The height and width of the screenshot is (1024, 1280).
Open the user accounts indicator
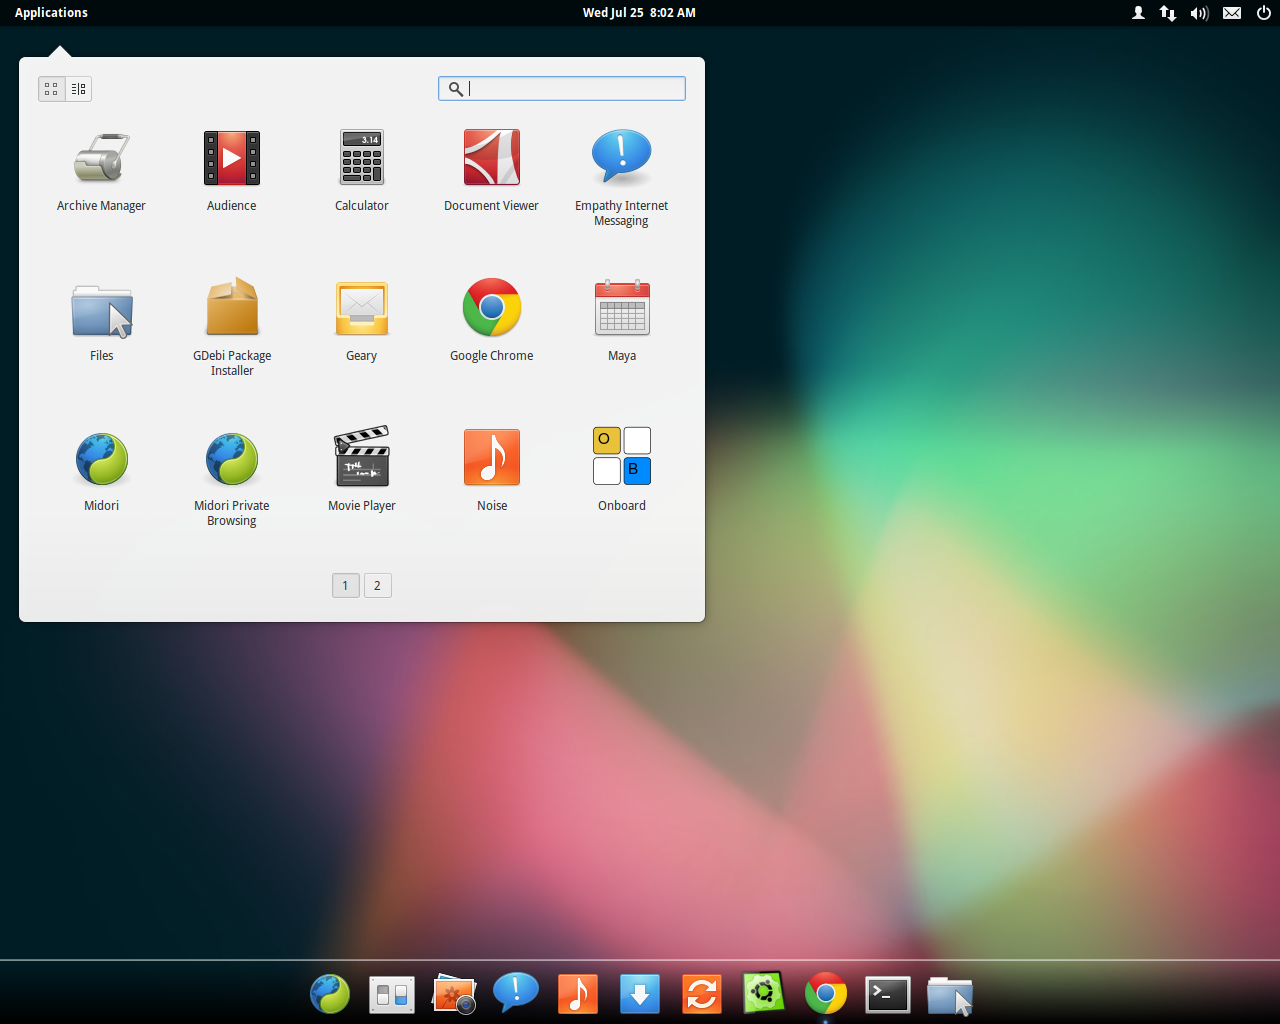click(x=1138, y=13)
